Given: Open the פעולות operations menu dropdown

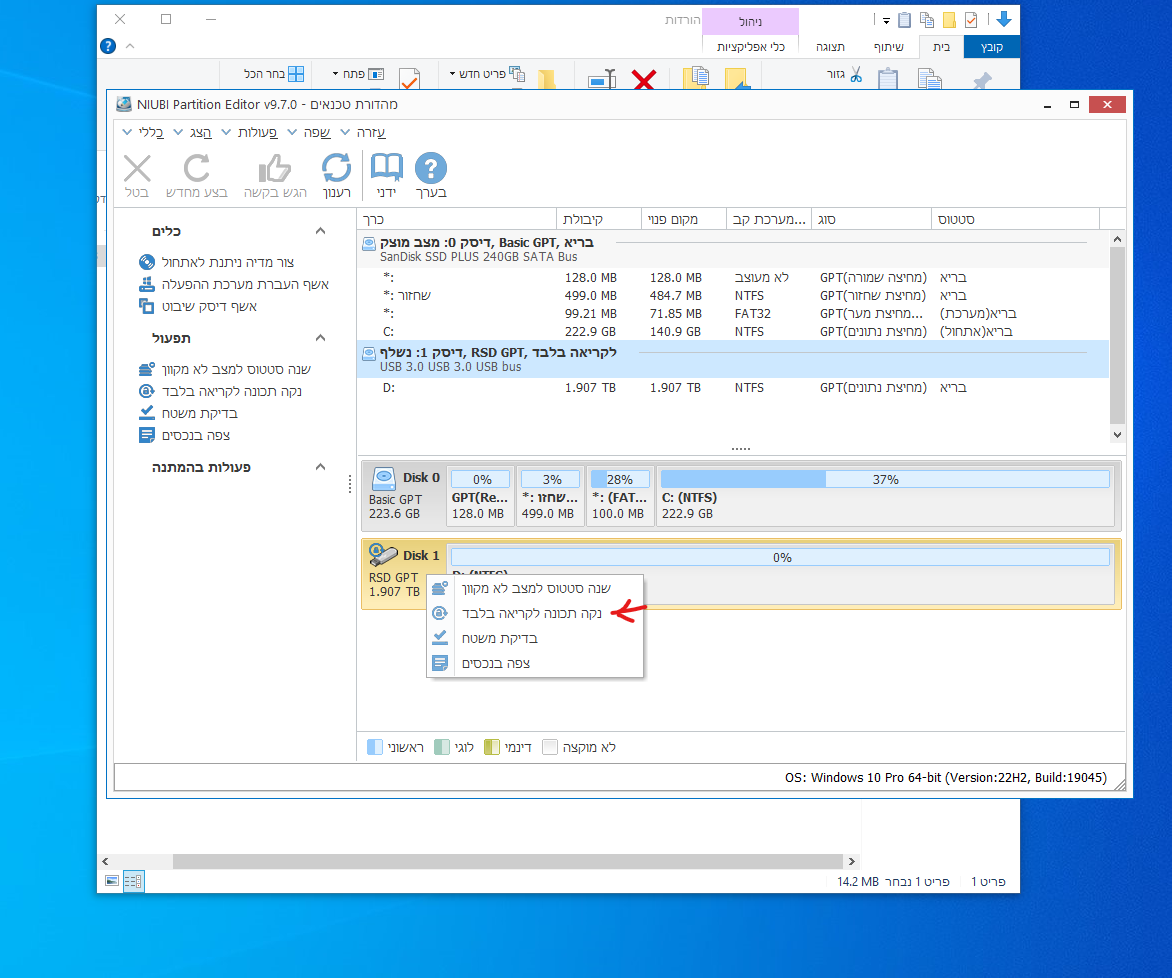Looking at the screenshot, I should pos(250,132).
